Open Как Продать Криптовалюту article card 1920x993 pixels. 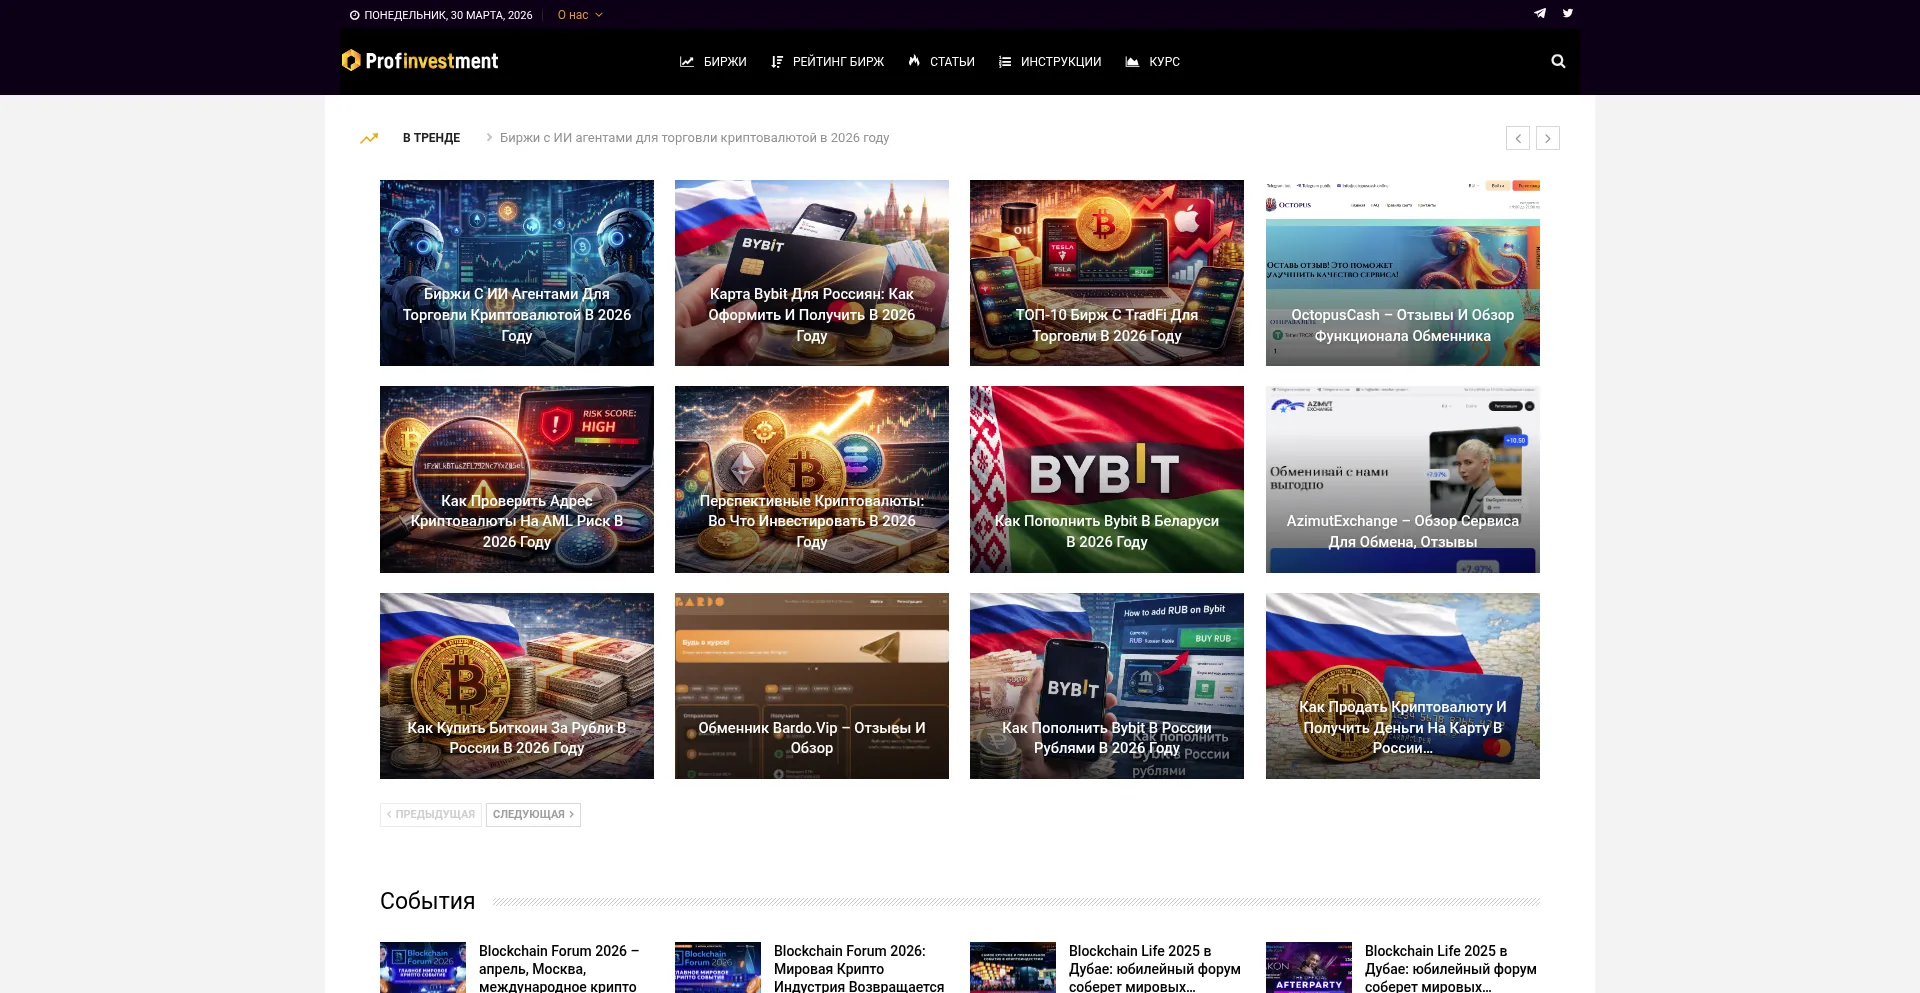coord(1403,686)
